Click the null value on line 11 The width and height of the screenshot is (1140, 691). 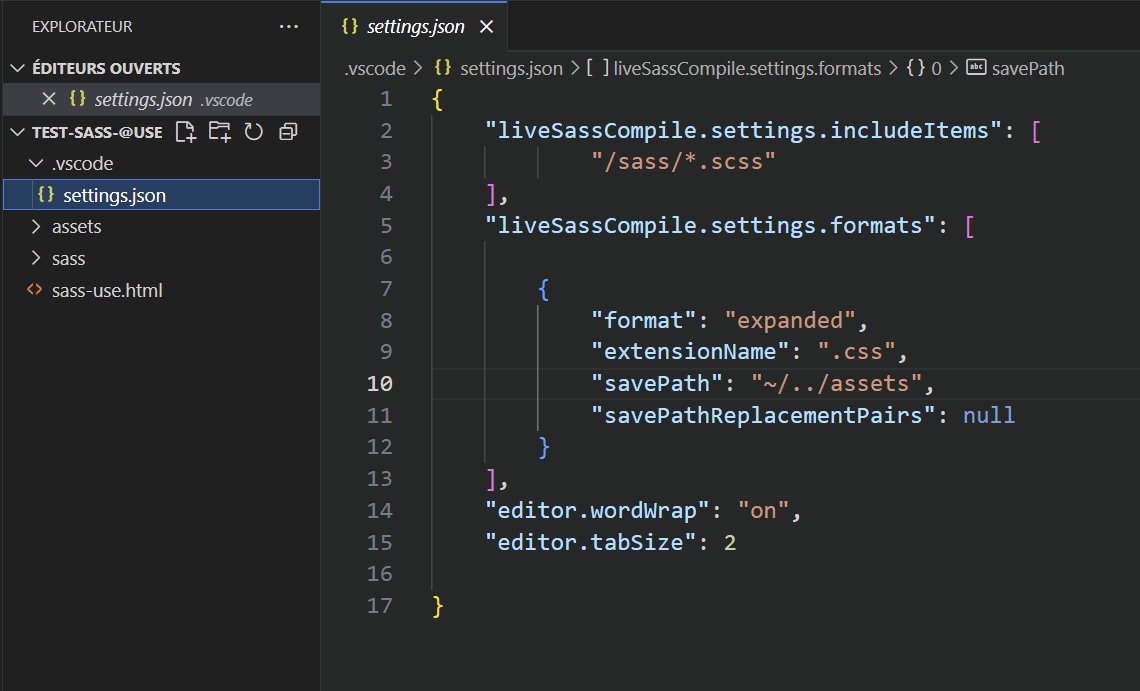(x=989, y=415)
